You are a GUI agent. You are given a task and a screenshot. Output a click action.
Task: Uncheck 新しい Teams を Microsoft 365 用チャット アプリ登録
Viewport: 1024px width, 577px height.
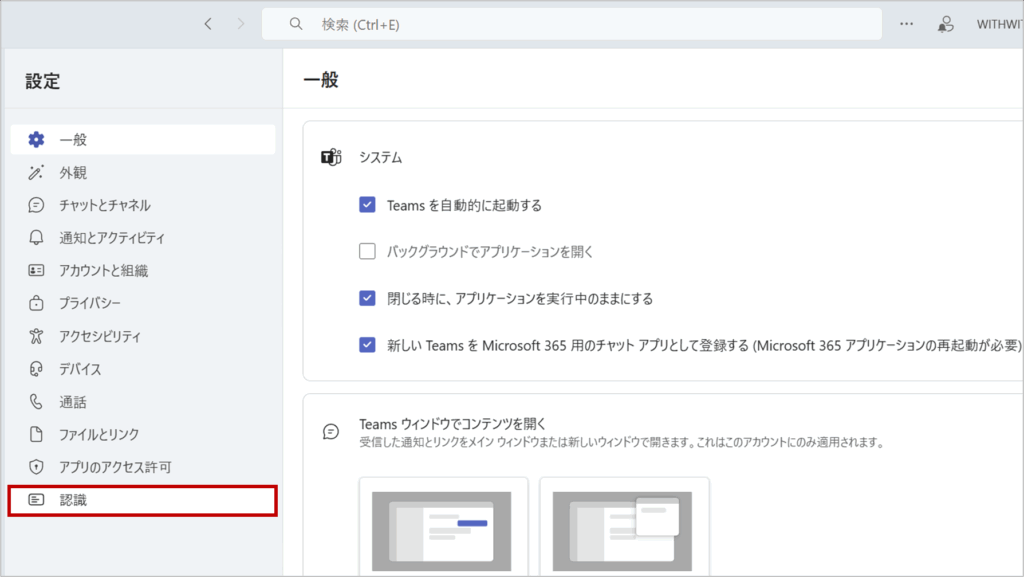pyautogui.click(x=367, y=345)
